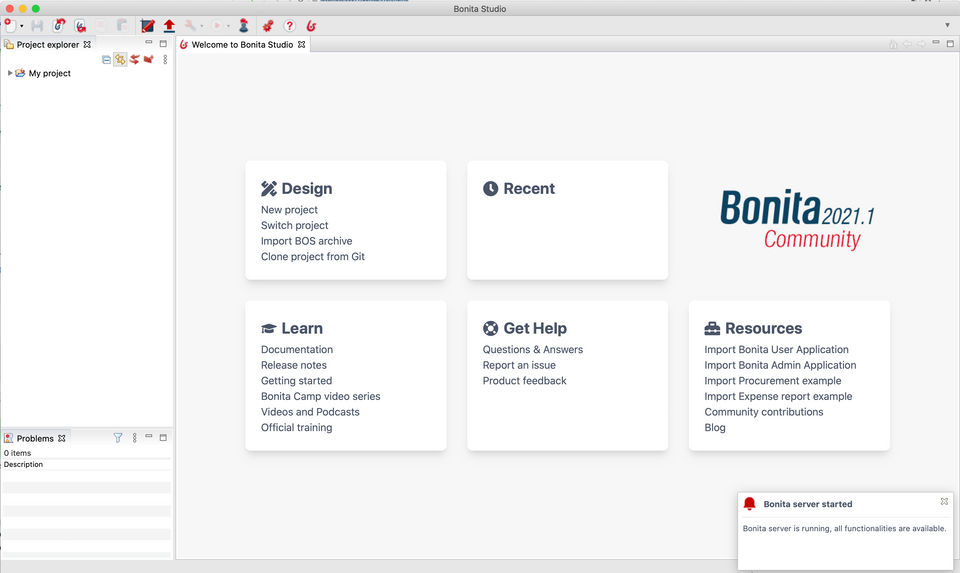Close the Problems tab
The image size is (960, 573).
point(61,438)
